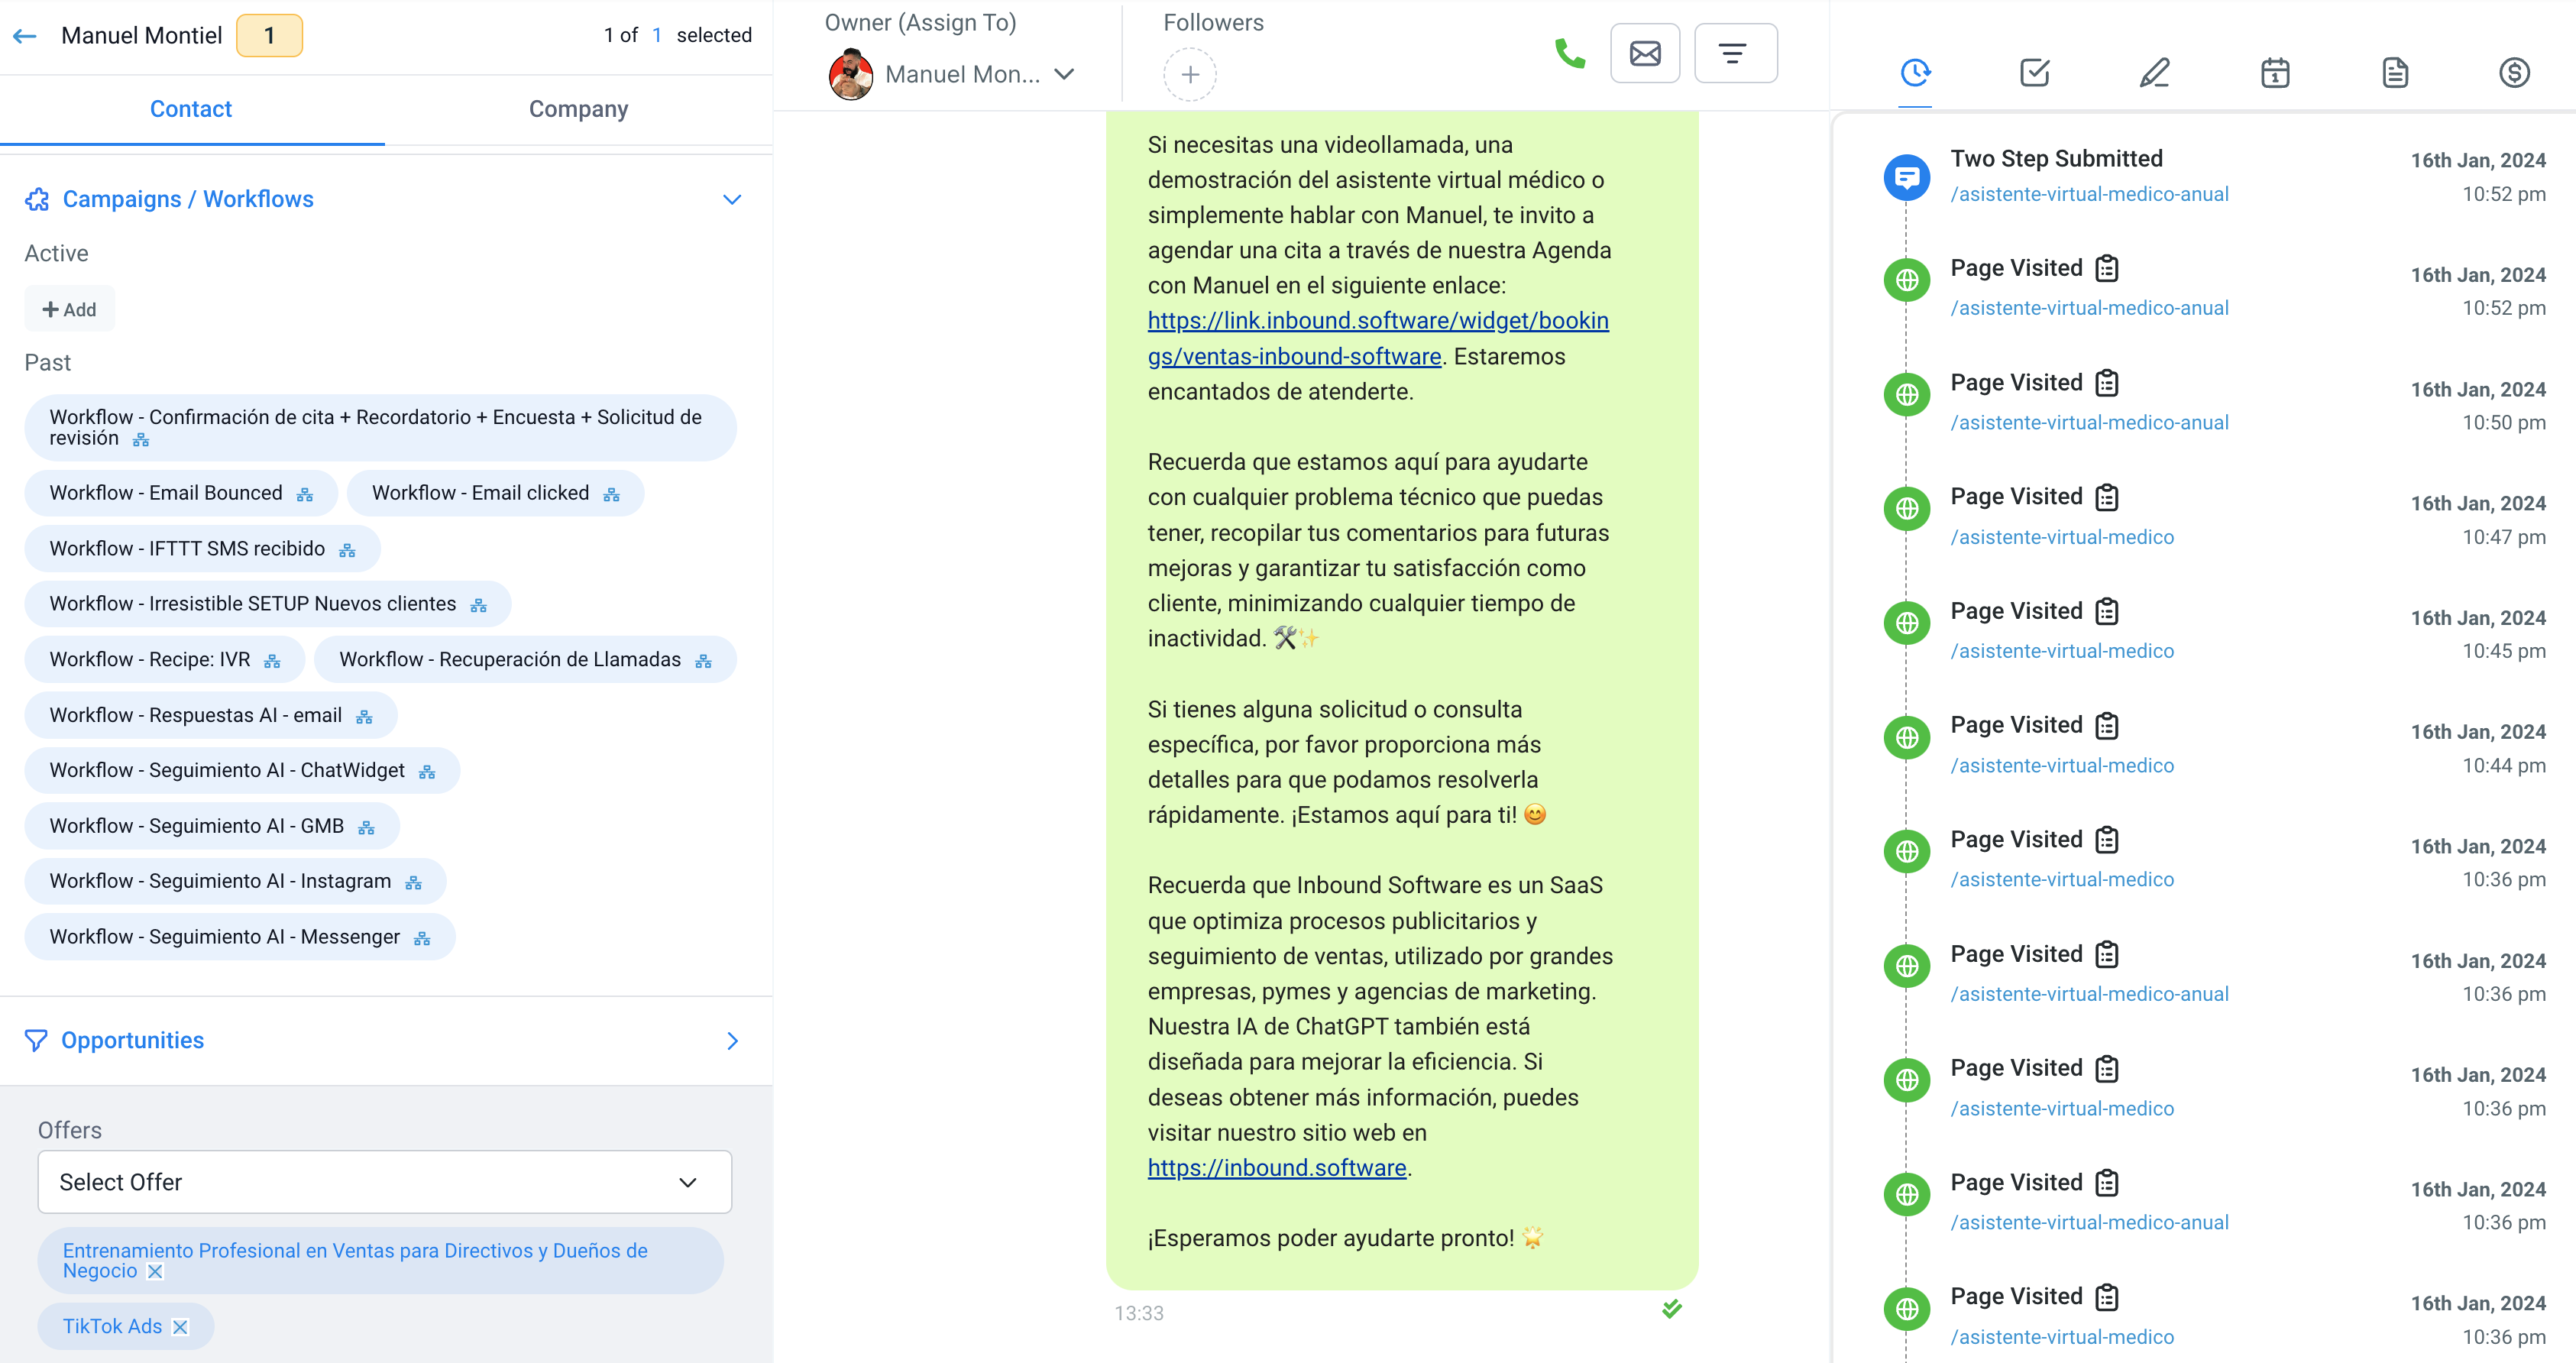
Task: Click the email compose icon
Action: (1644, 53)
